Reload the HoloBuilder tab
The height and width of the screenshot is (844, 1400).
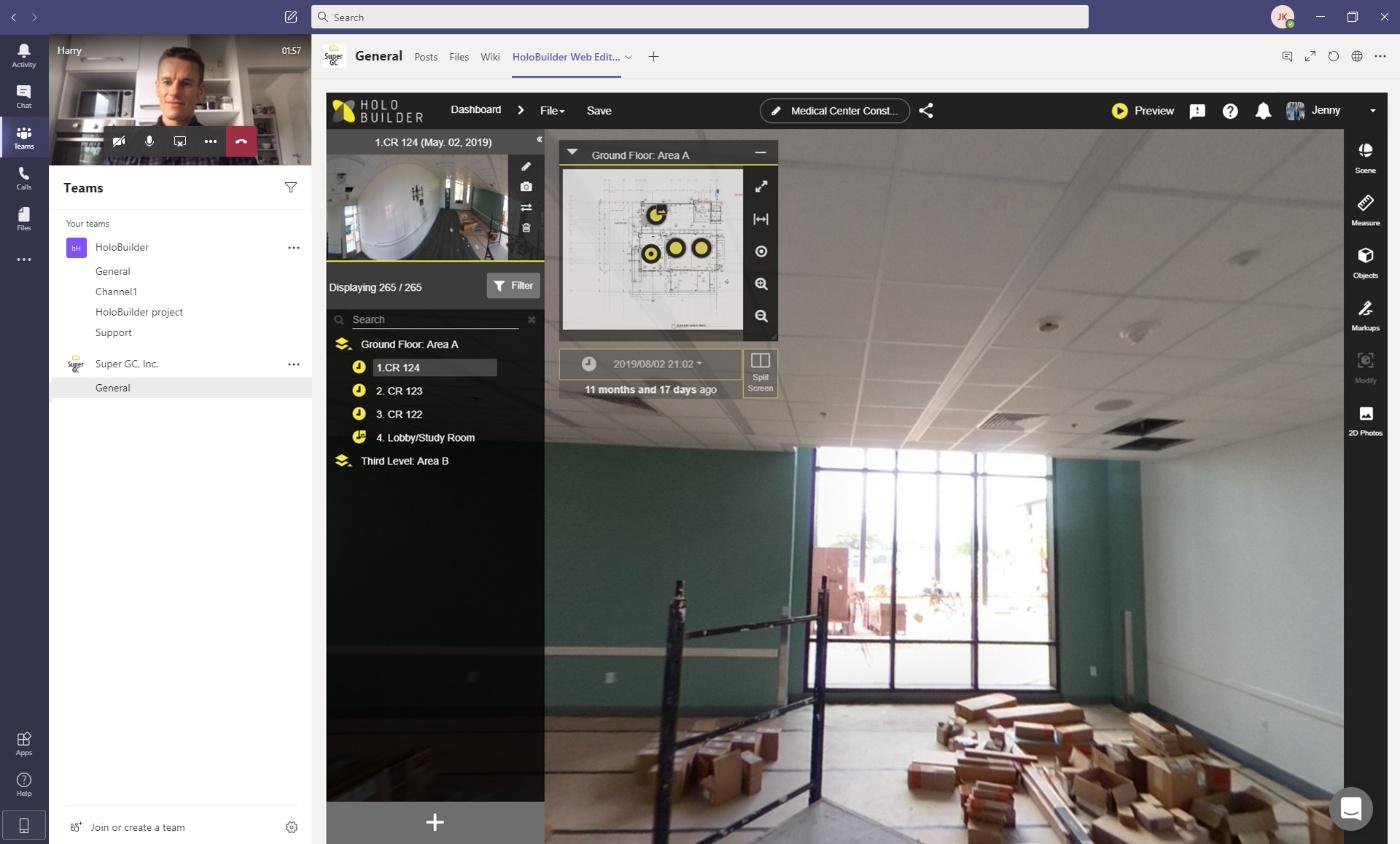coord(1333,57)
